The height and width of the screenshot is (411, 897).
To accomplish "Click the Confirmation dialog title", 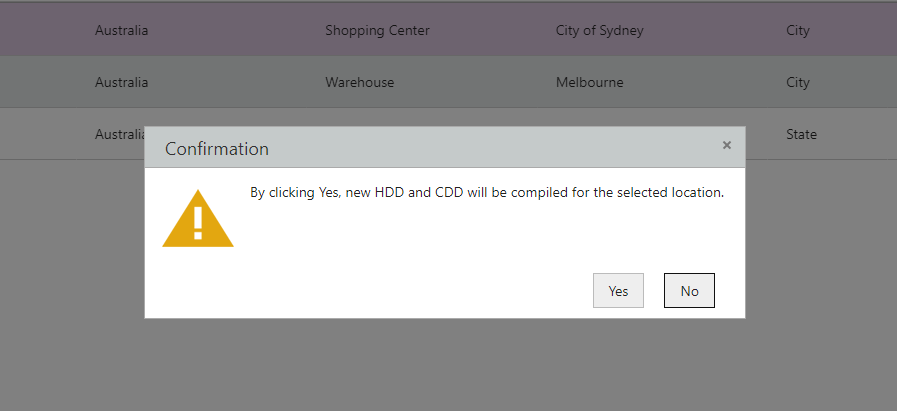I will point(217,149).
